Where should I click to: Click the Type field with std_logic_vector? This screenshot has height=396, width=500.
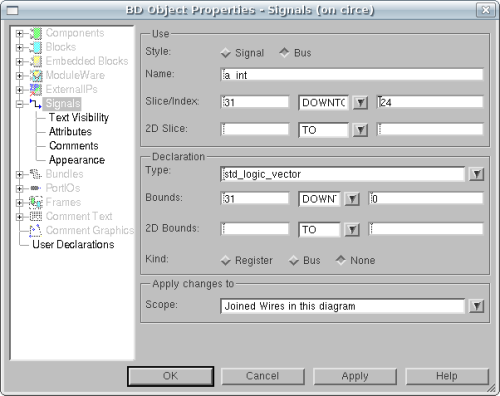[x=342, y=174]
